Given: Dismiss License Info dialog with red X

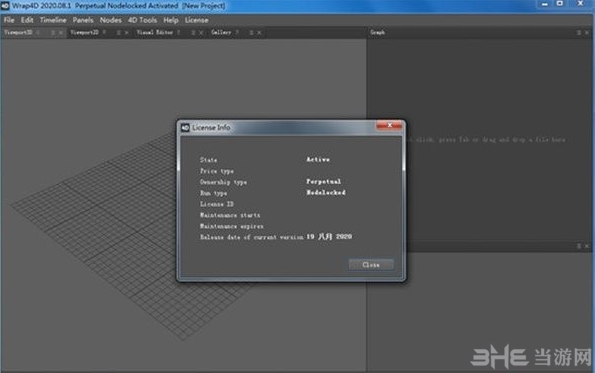Looking at the screenshot, I should pos(389,125).
